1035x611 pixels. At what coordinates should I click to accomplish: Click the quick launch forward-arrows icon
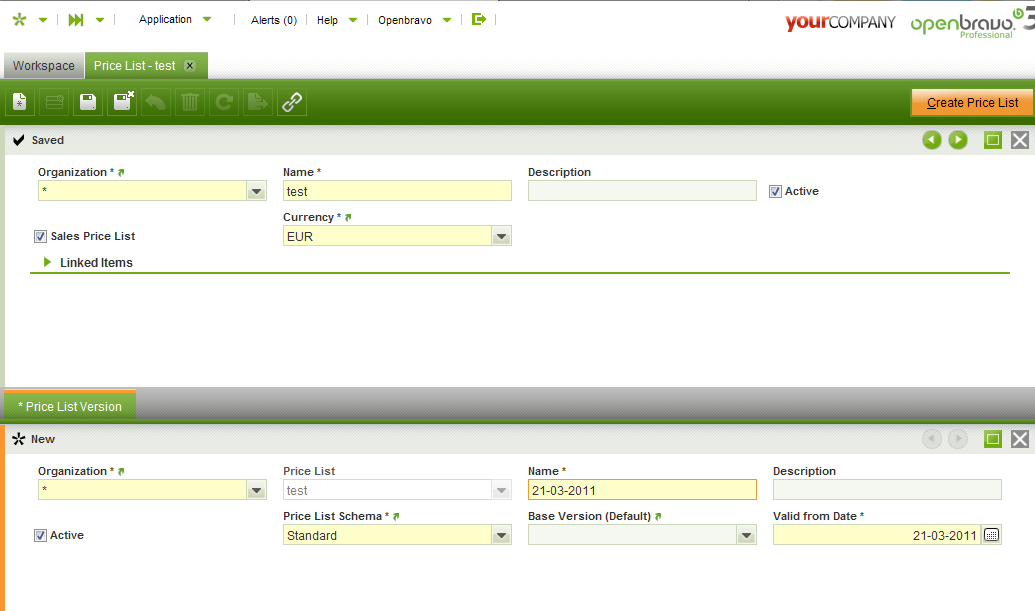tap(76, 20)
